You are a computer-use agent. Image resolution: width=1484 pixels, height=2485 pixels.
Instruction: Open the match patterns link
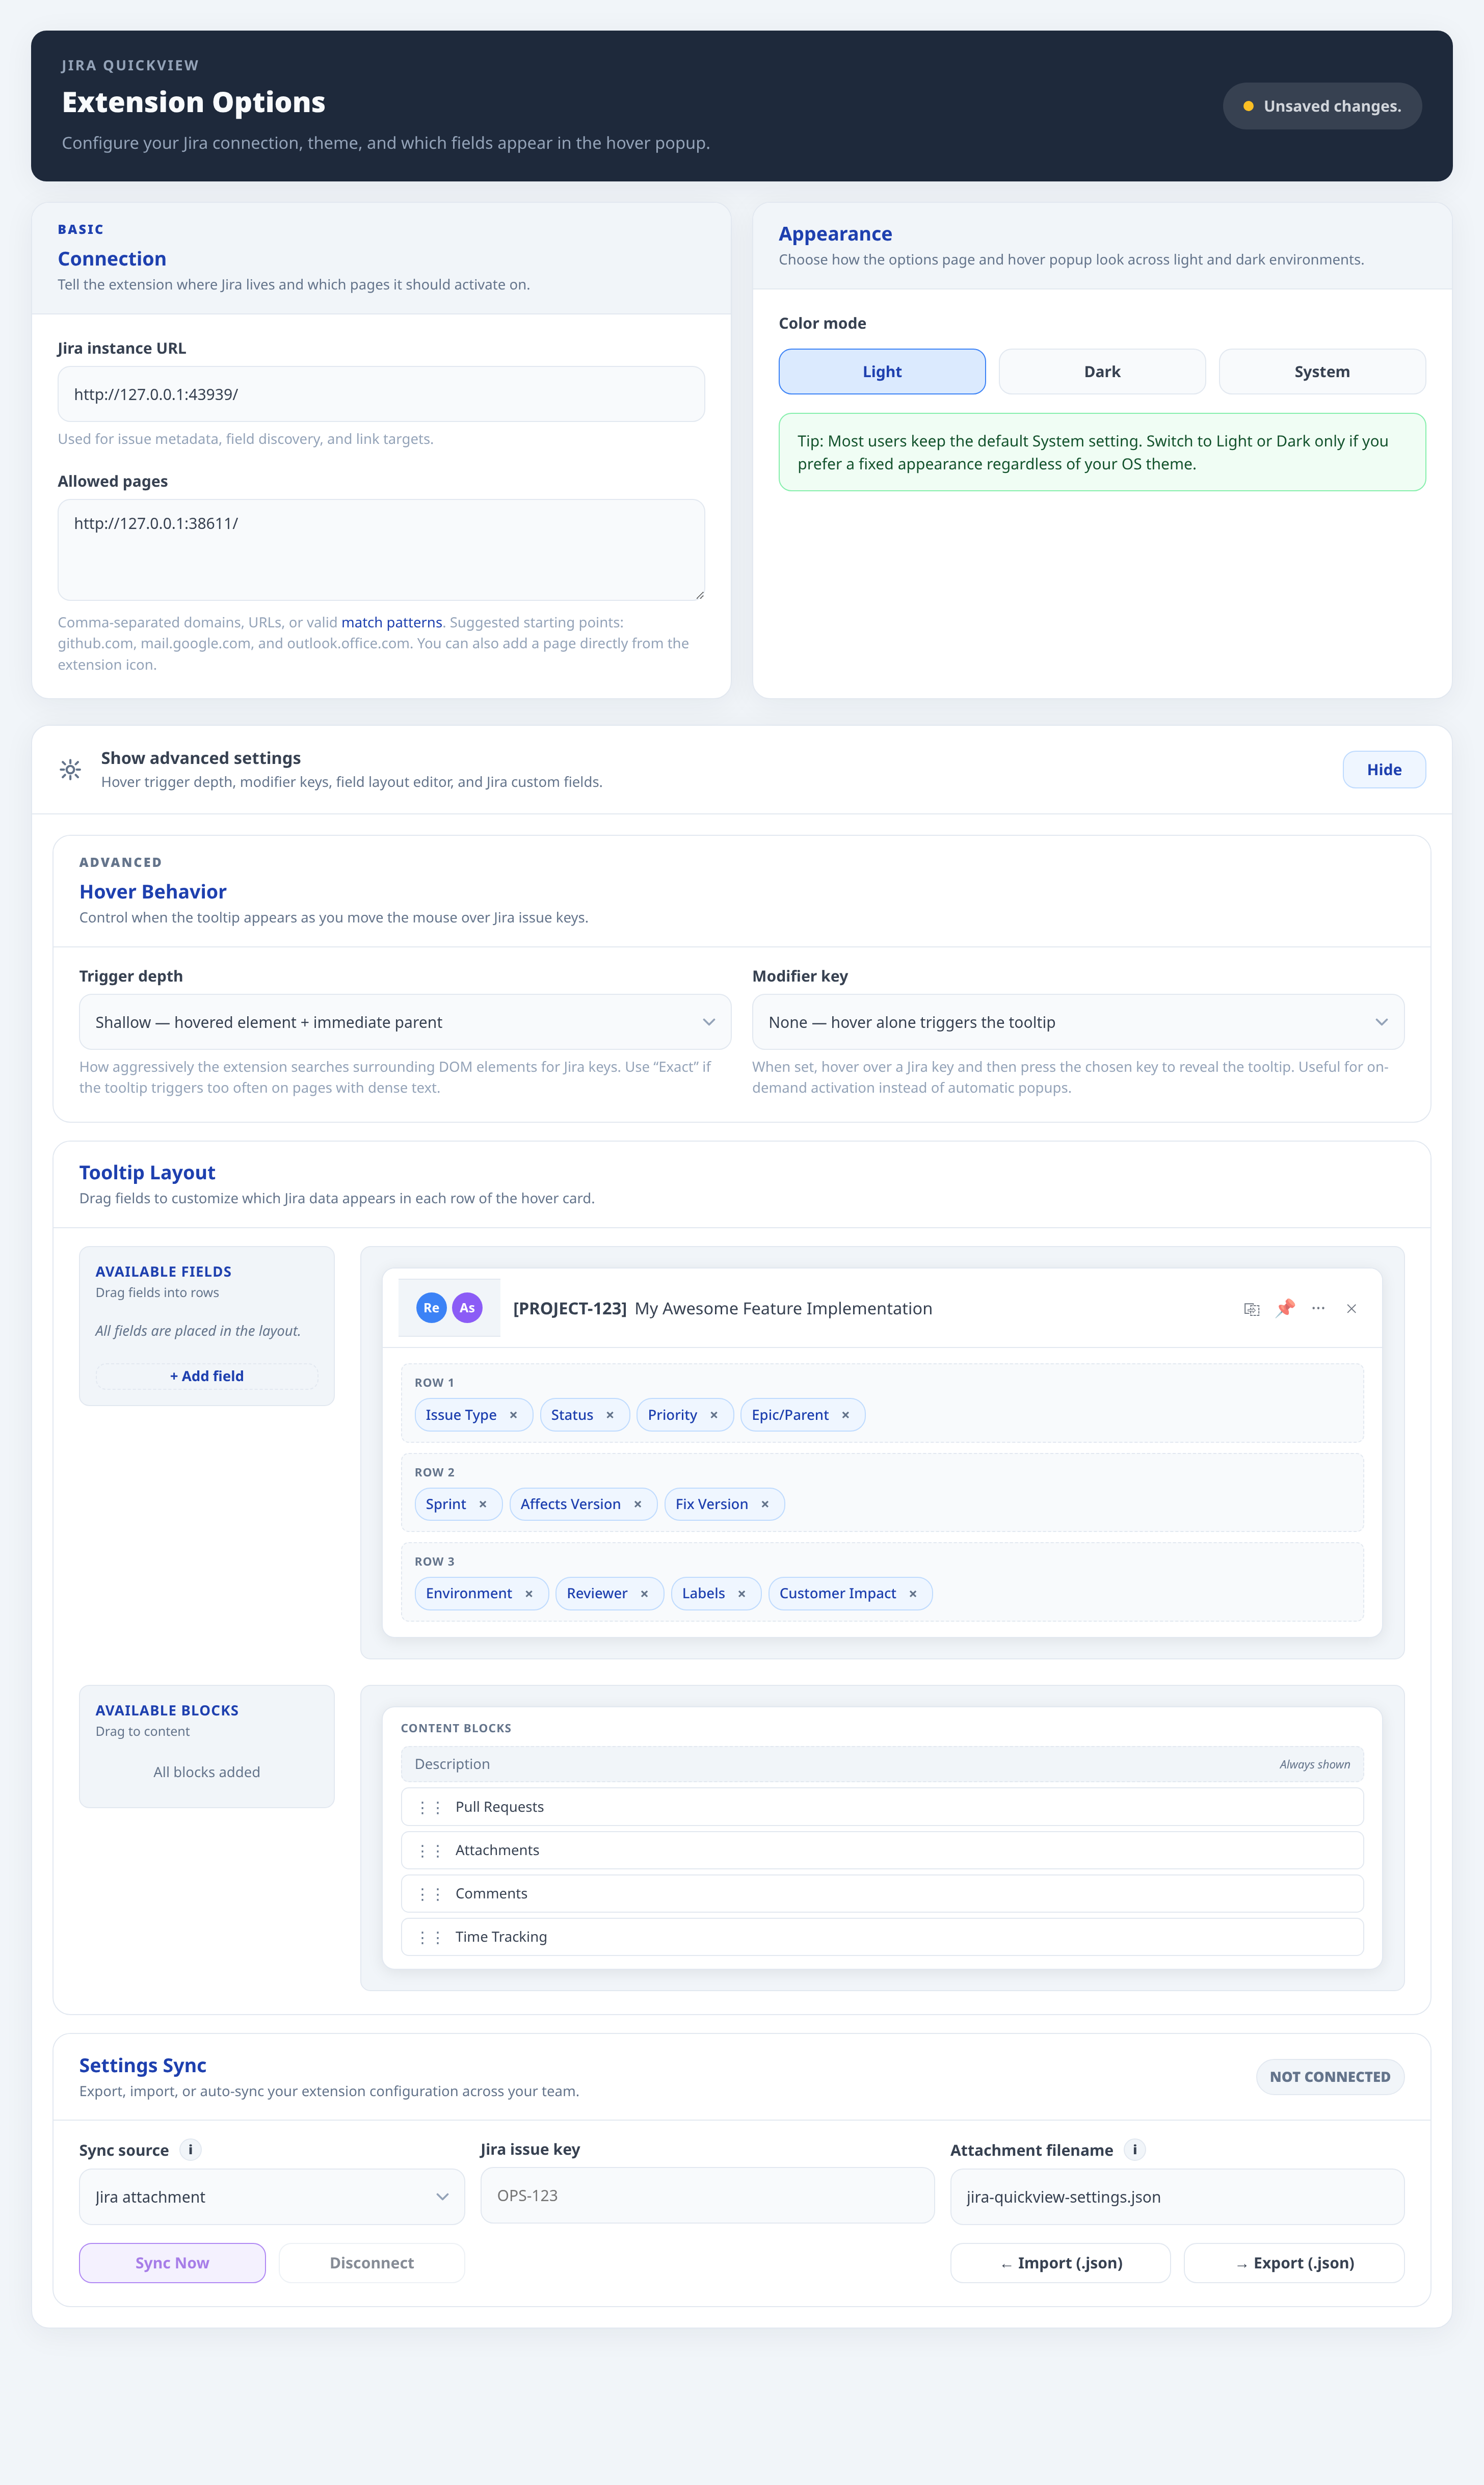391,622
